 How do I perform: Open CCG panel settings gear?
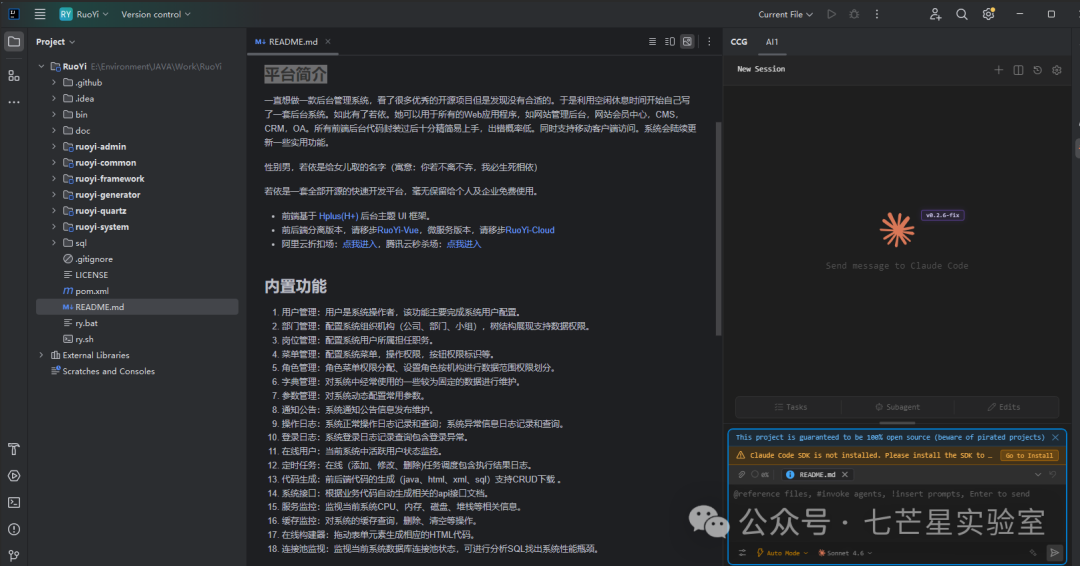coord(1057,70)
